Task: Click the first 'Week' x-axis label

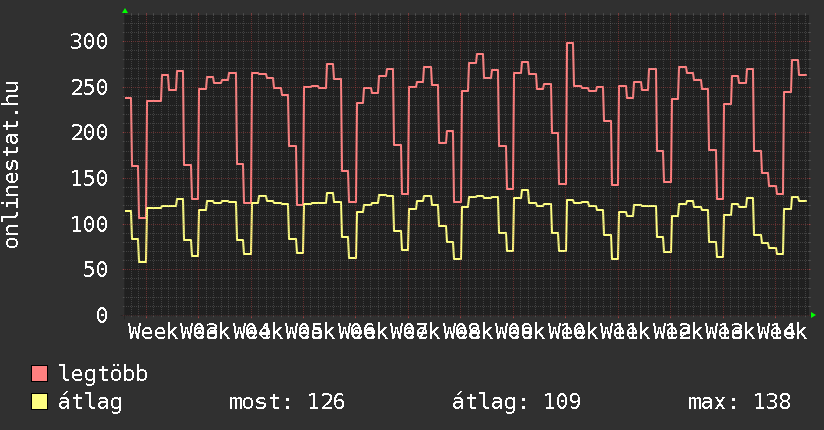Action: [153, 331]
